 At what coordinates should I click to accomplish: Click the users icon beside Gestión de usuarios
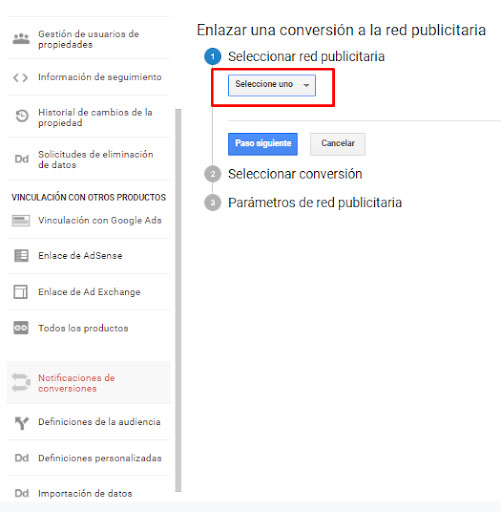click(21, 39)
